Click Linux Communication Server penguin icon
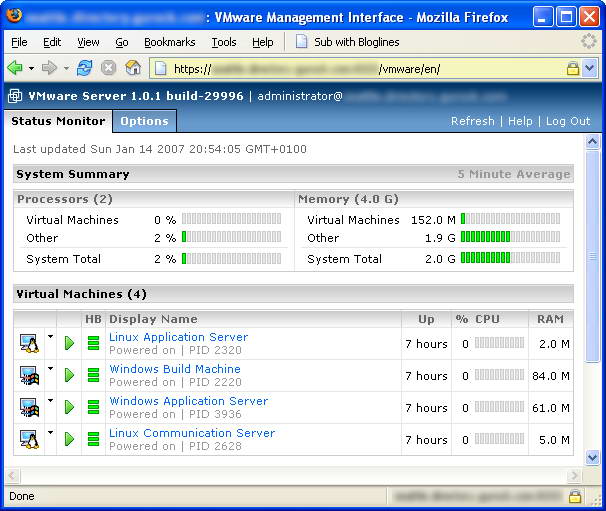This screenshot has height=511, width=606. 29,439
